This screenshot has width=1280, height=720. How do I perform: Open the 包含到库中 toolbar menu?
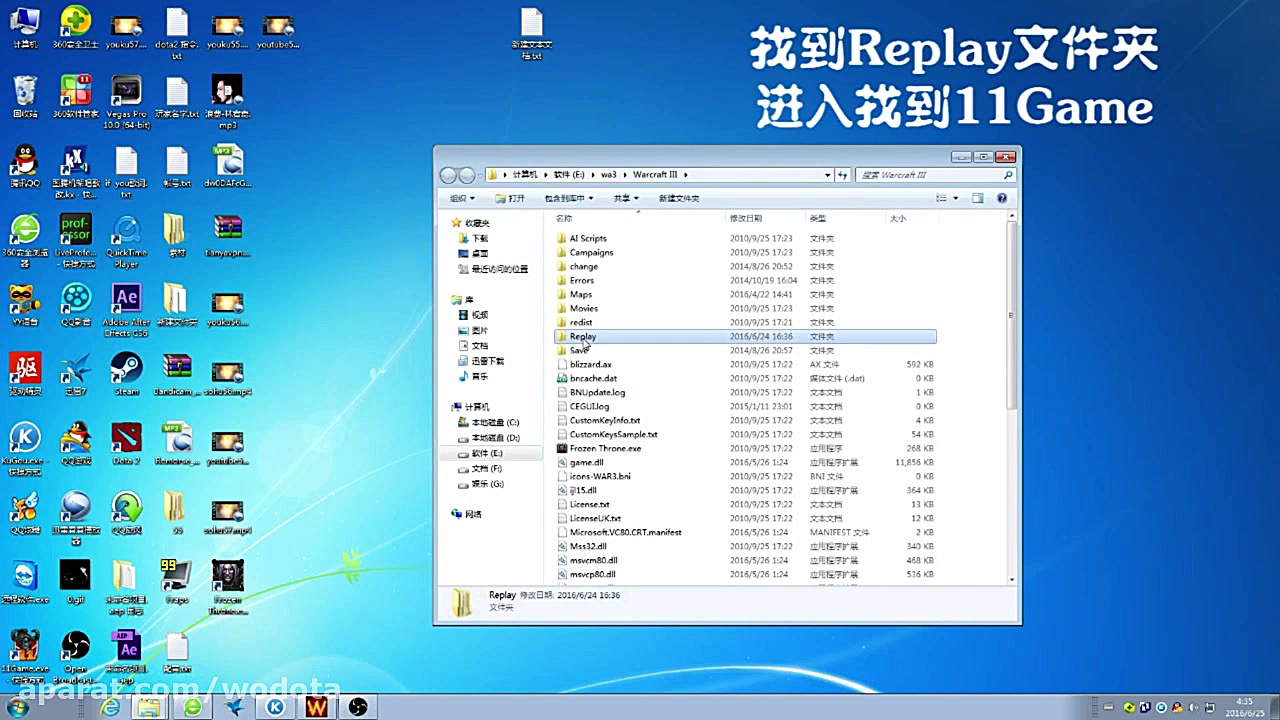click(569, 198)
